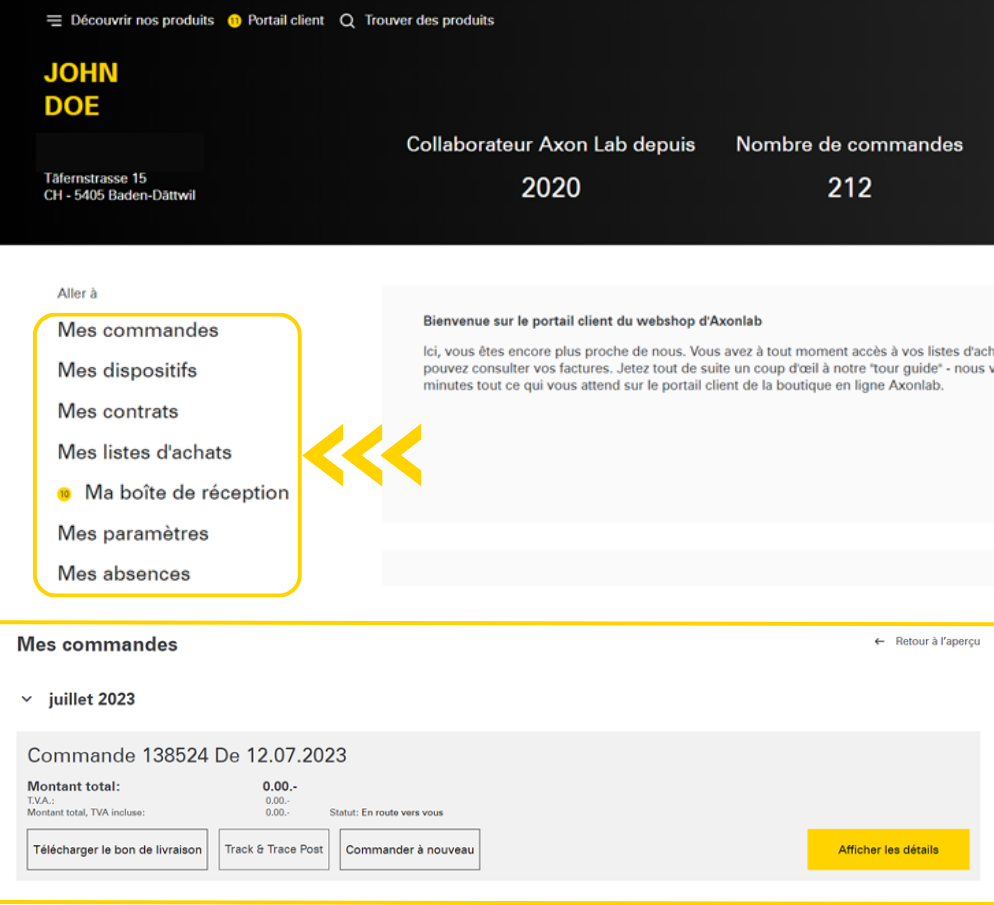
Task: Click the year 2020 value
Action: (551, 188)
